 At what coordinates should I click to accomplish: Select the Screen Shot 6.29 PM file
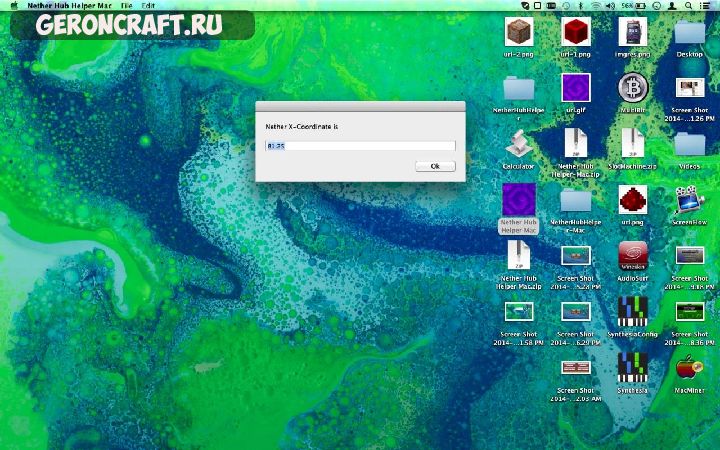coord(576,312)
